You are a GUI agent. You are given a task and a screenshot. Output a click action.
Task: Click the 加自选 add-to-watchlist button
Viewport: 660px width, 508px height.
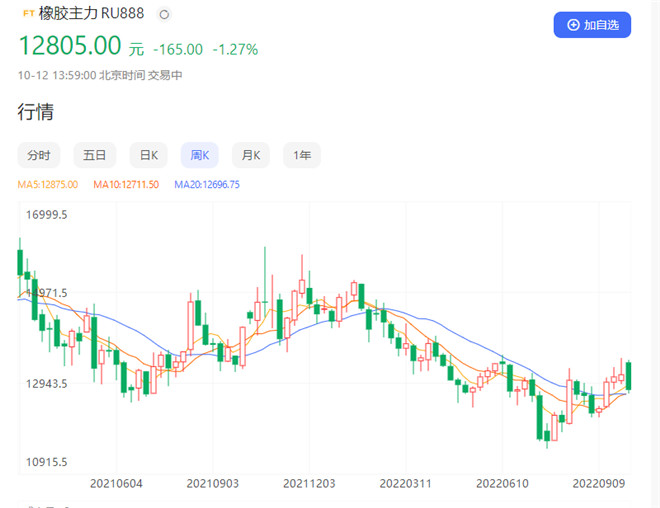point(592,25)
